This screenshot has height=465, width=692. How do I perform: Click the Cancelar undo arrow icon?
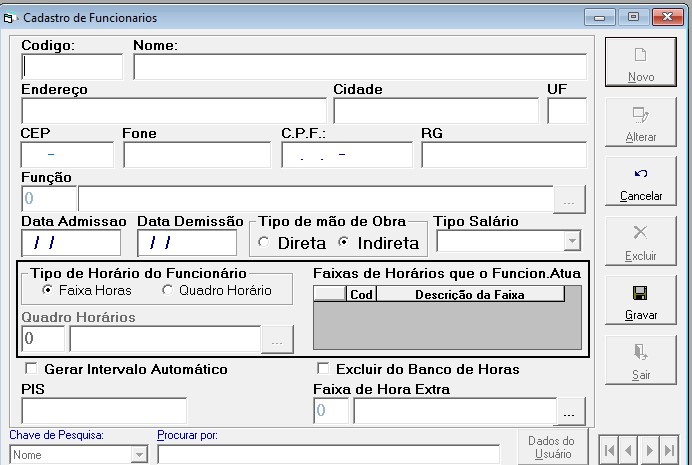tap(641, 173)
